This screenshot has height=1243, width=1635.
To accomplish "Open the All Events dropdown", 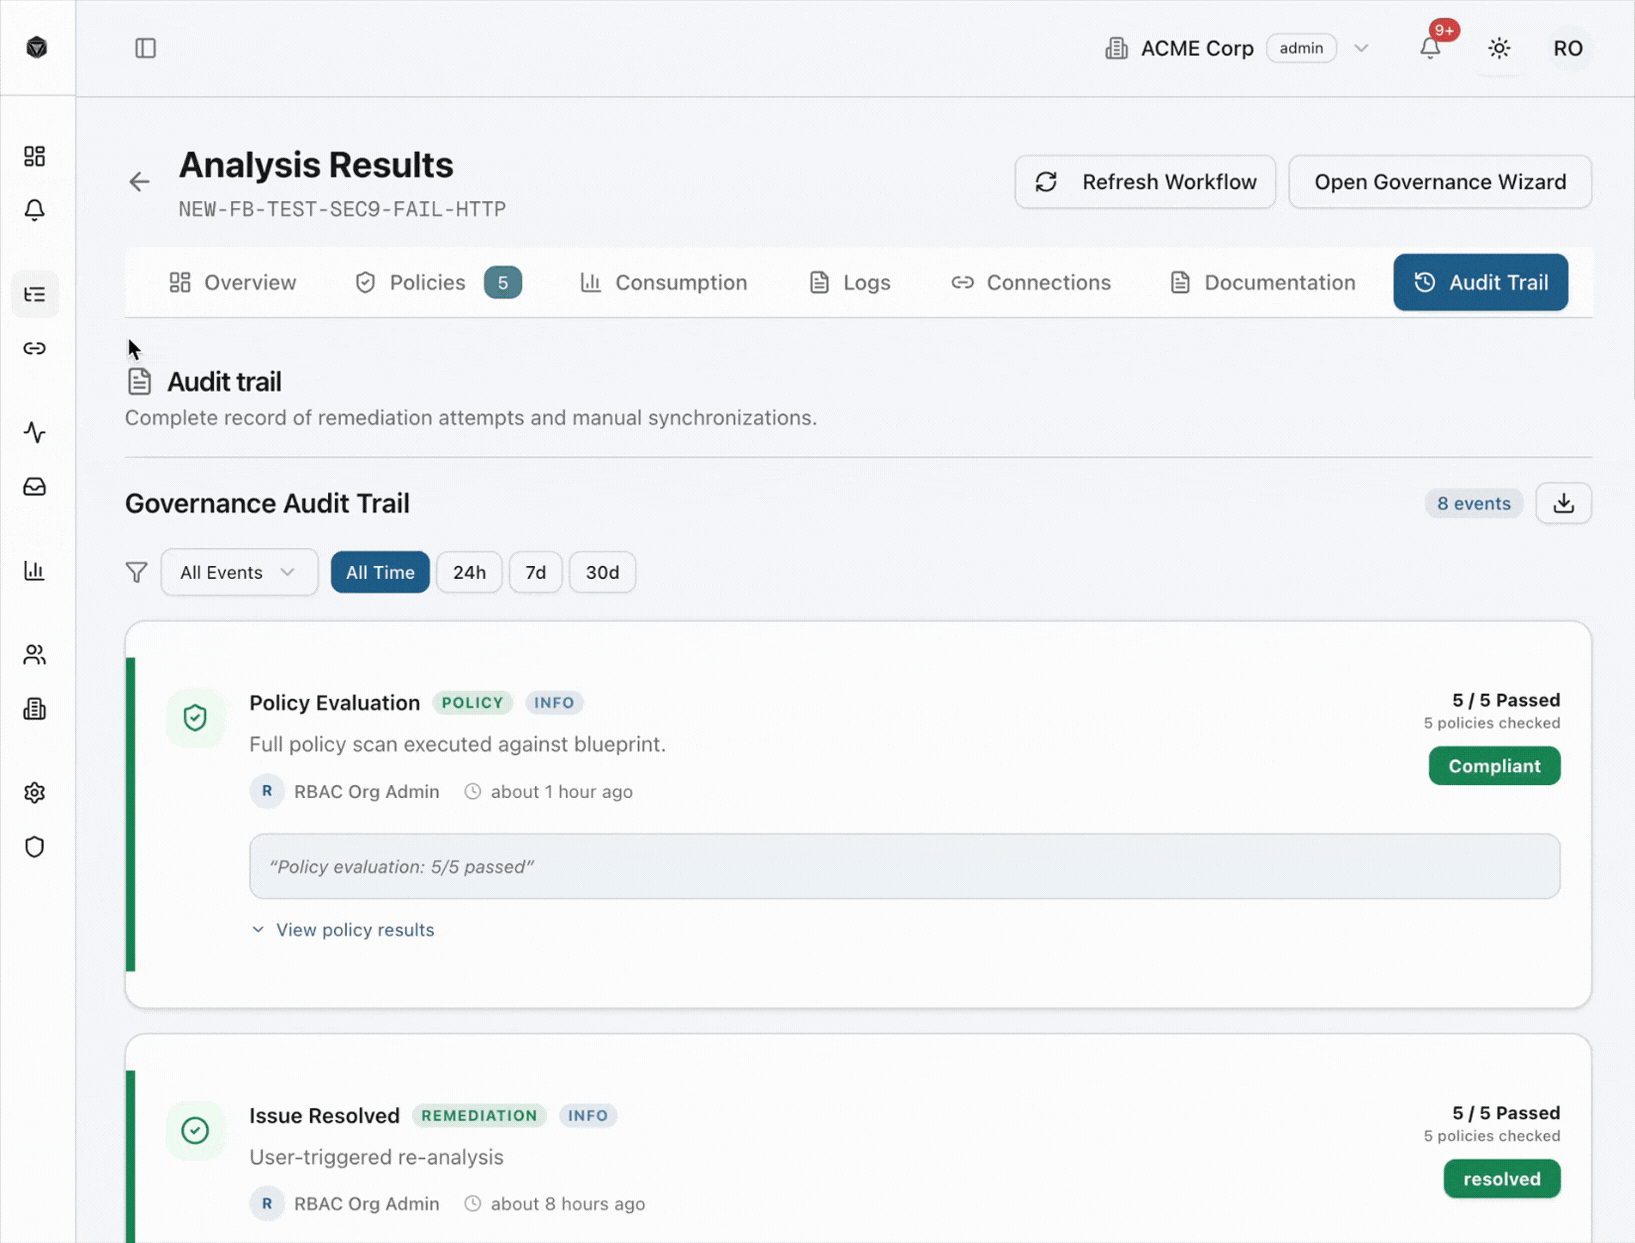I will click(239, 572).
